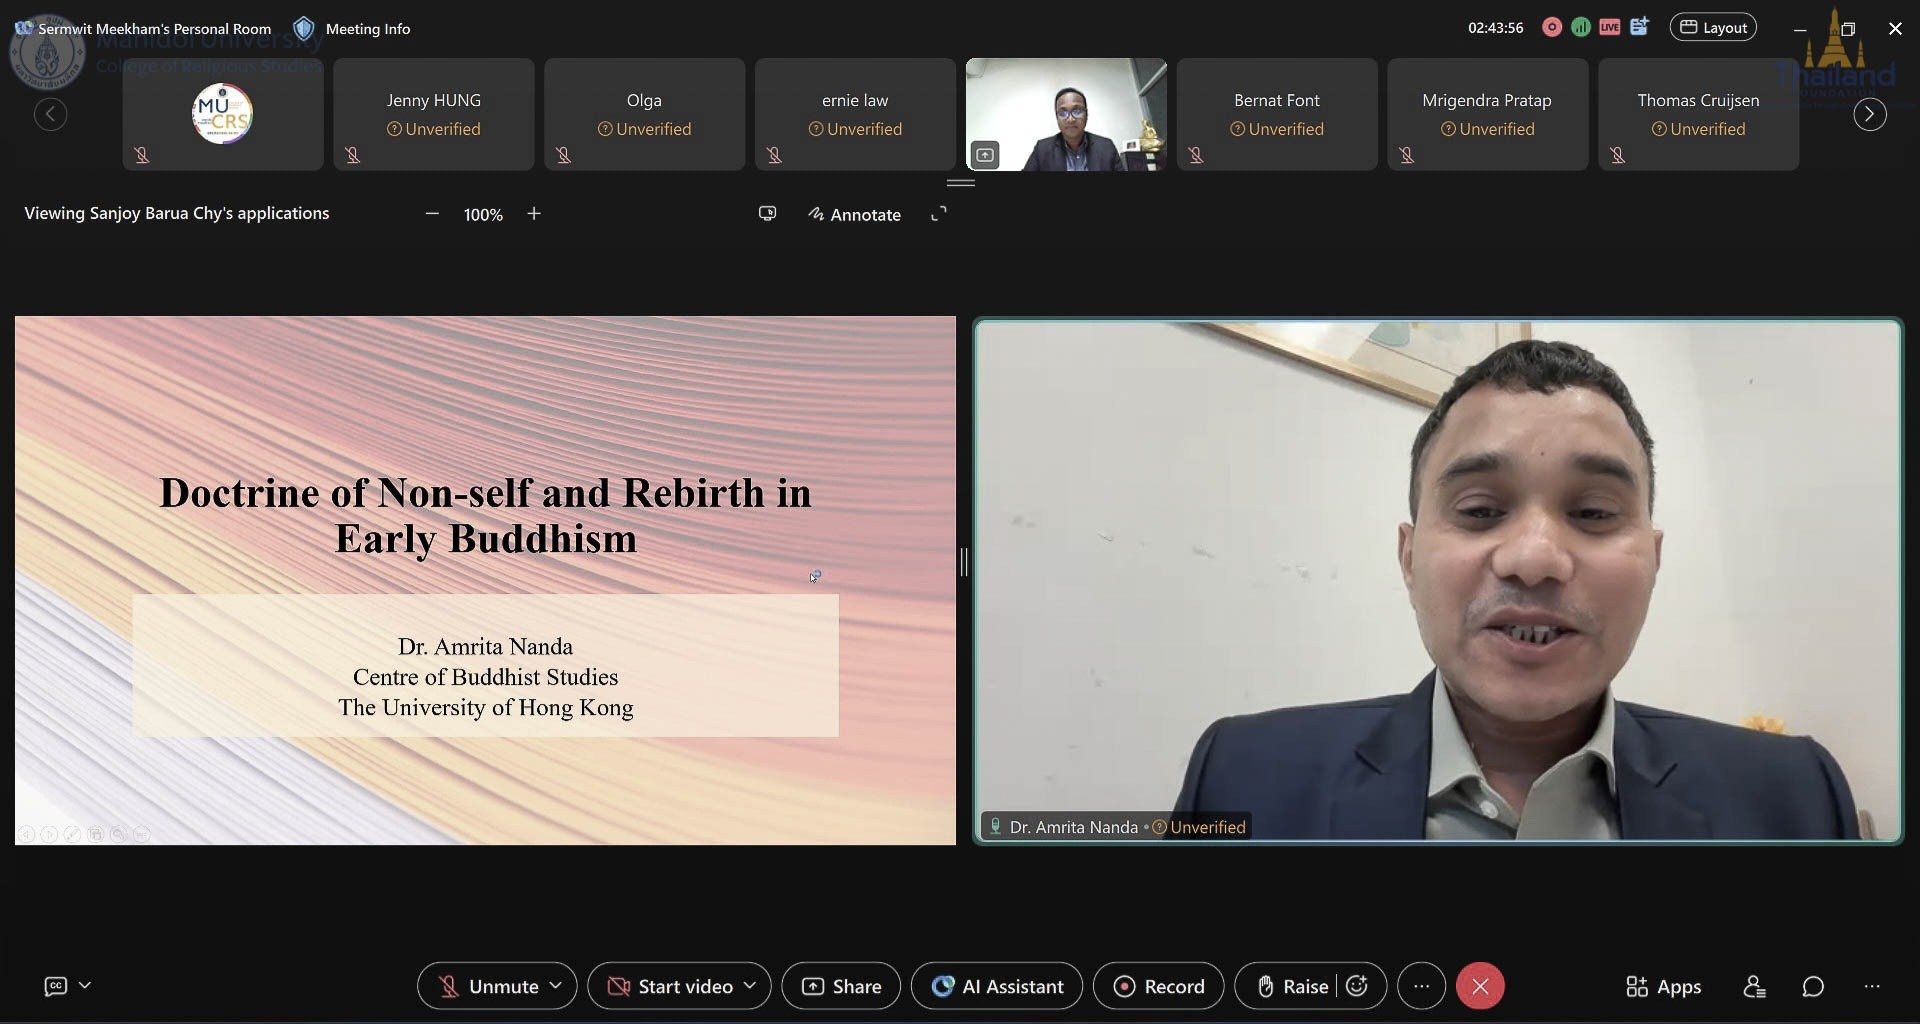
Task: Unmute the microphone
Action: pyautogui.click(x=488, y=987)
